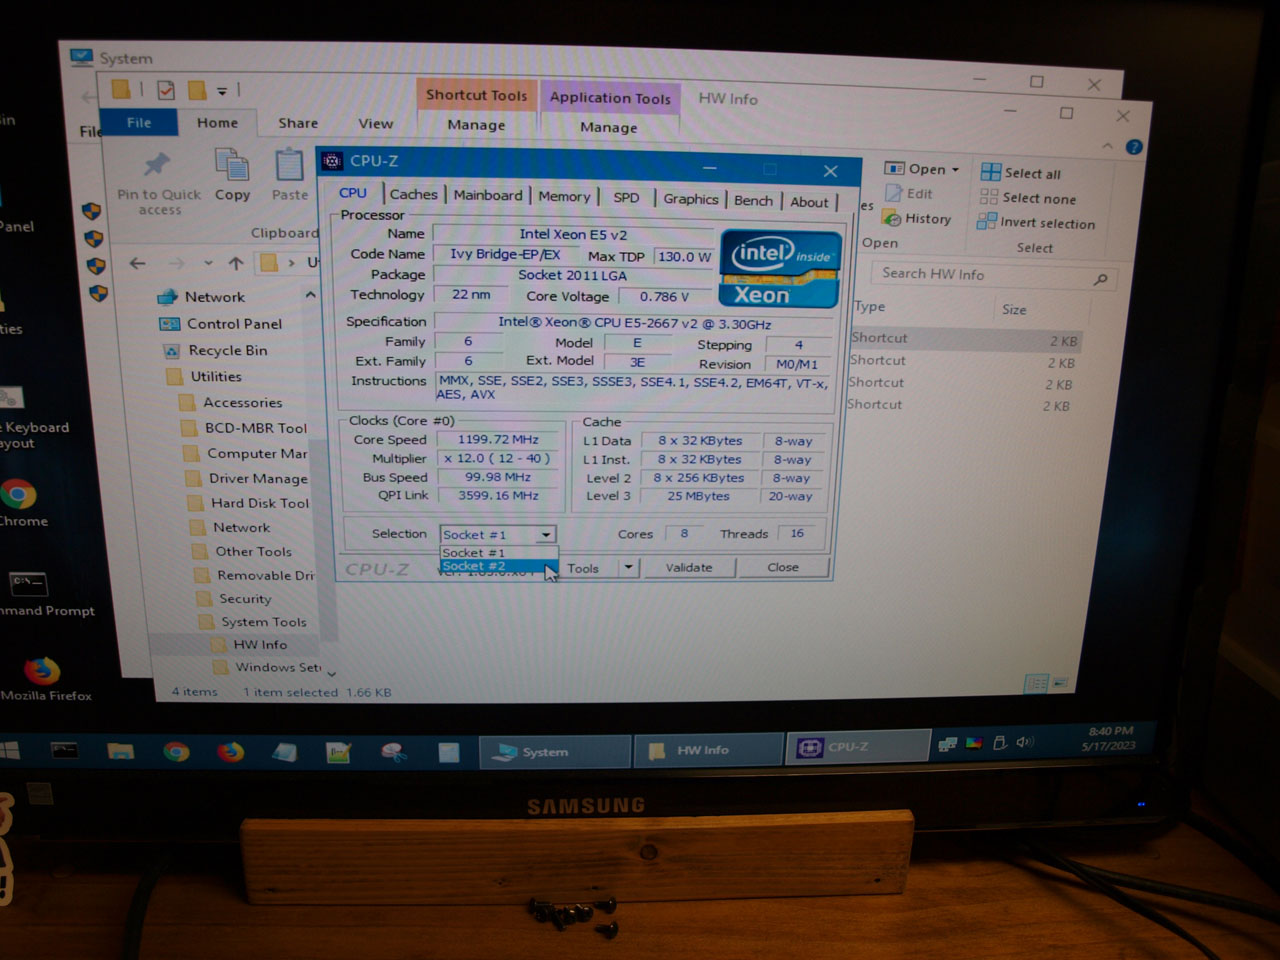The width and height of the screenshot is (1280, 960).
Task: Collapse the navigation pane scroll-up chevron near Network
Action: 310,295
